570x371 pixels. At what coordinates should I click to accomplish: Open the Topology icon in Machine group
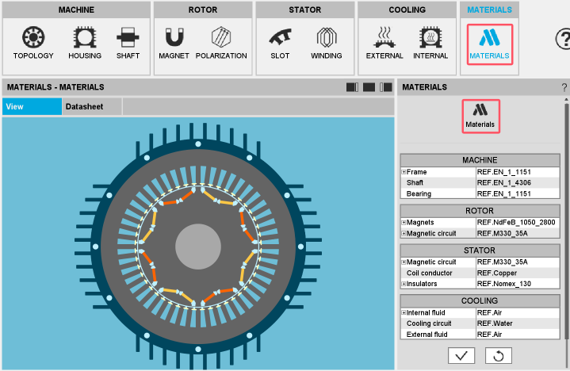tap(33, 43)
